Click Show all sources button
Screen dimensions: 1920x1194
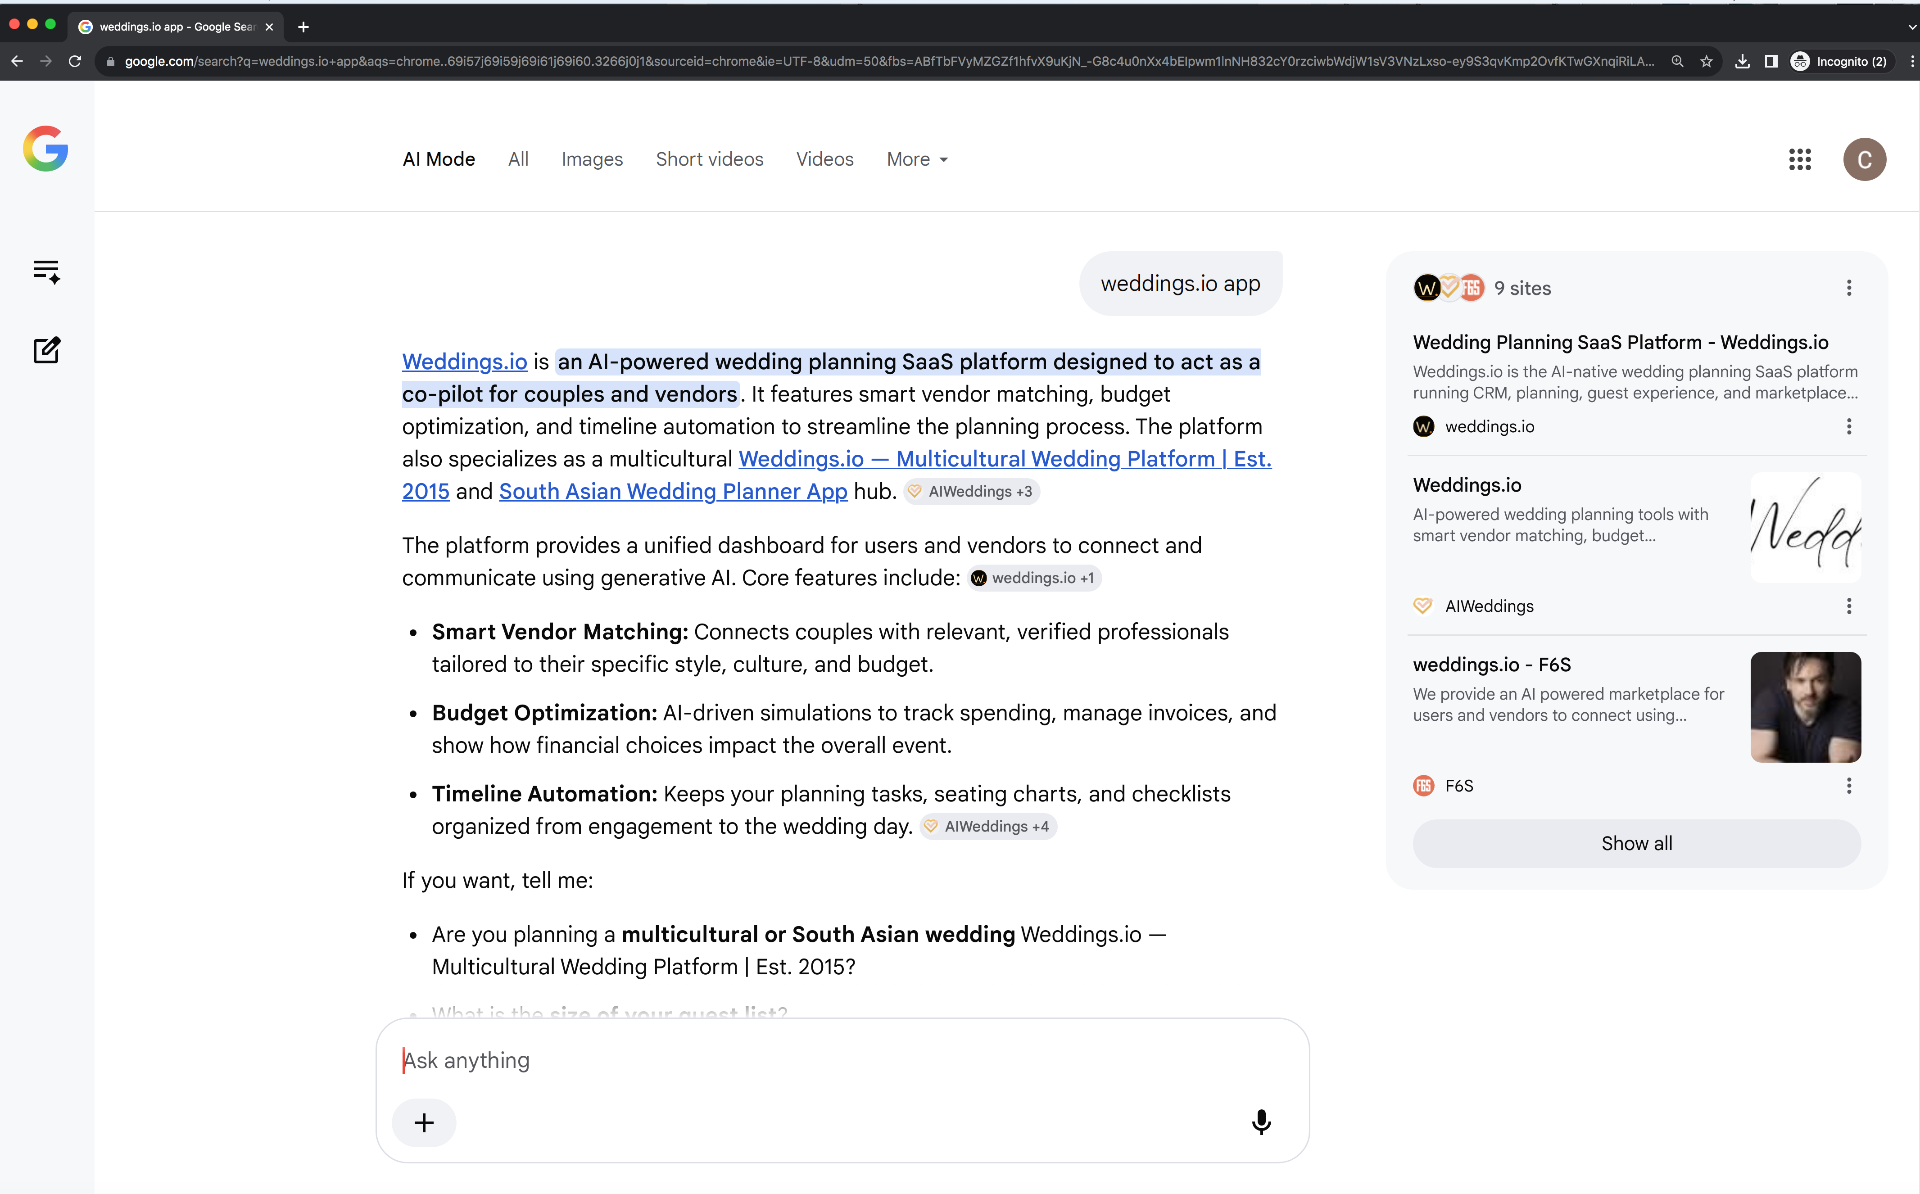[1636, 843]
